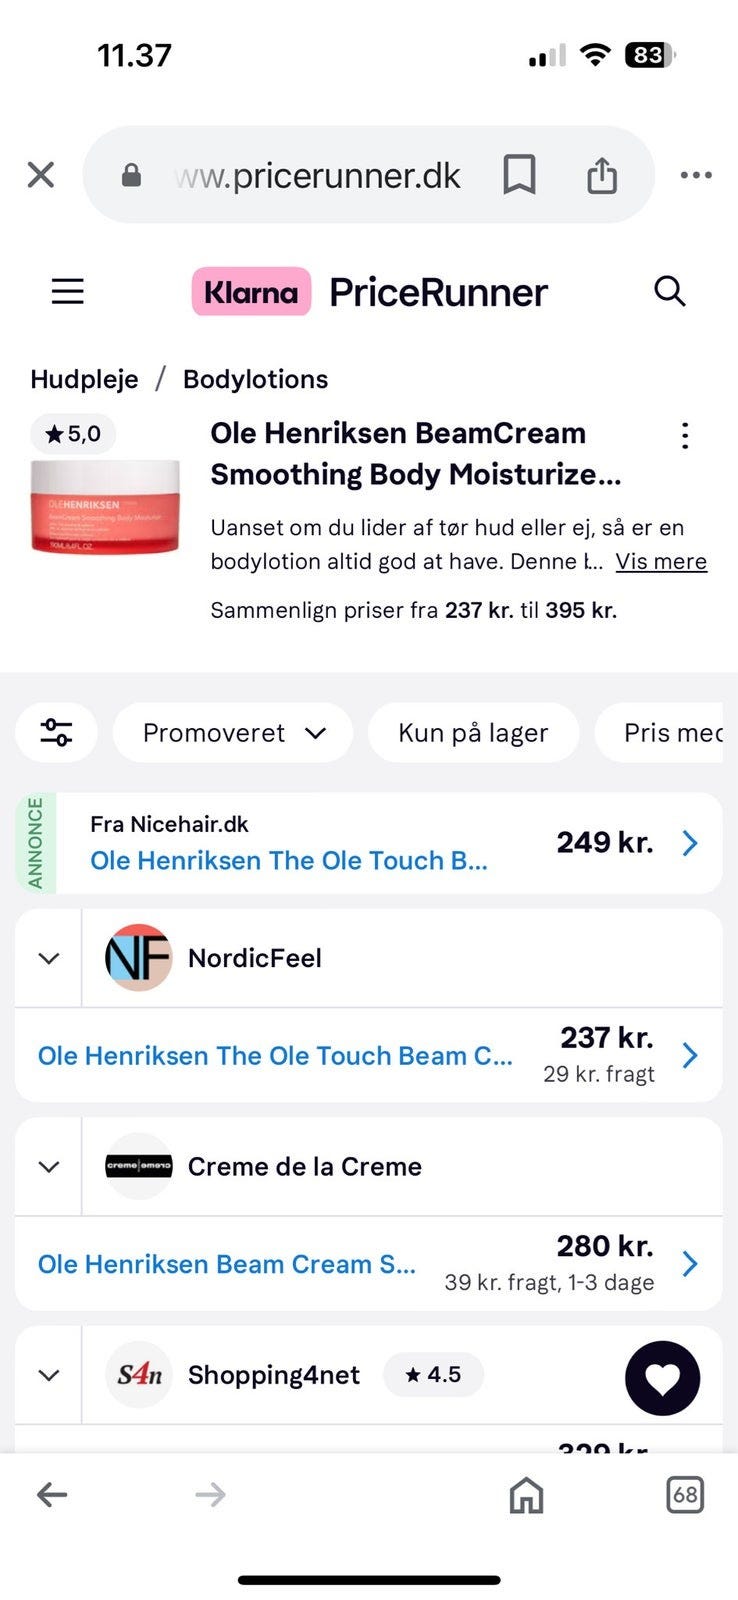
Task: Open the browser tabs counter
Action: pos(685,1495)
